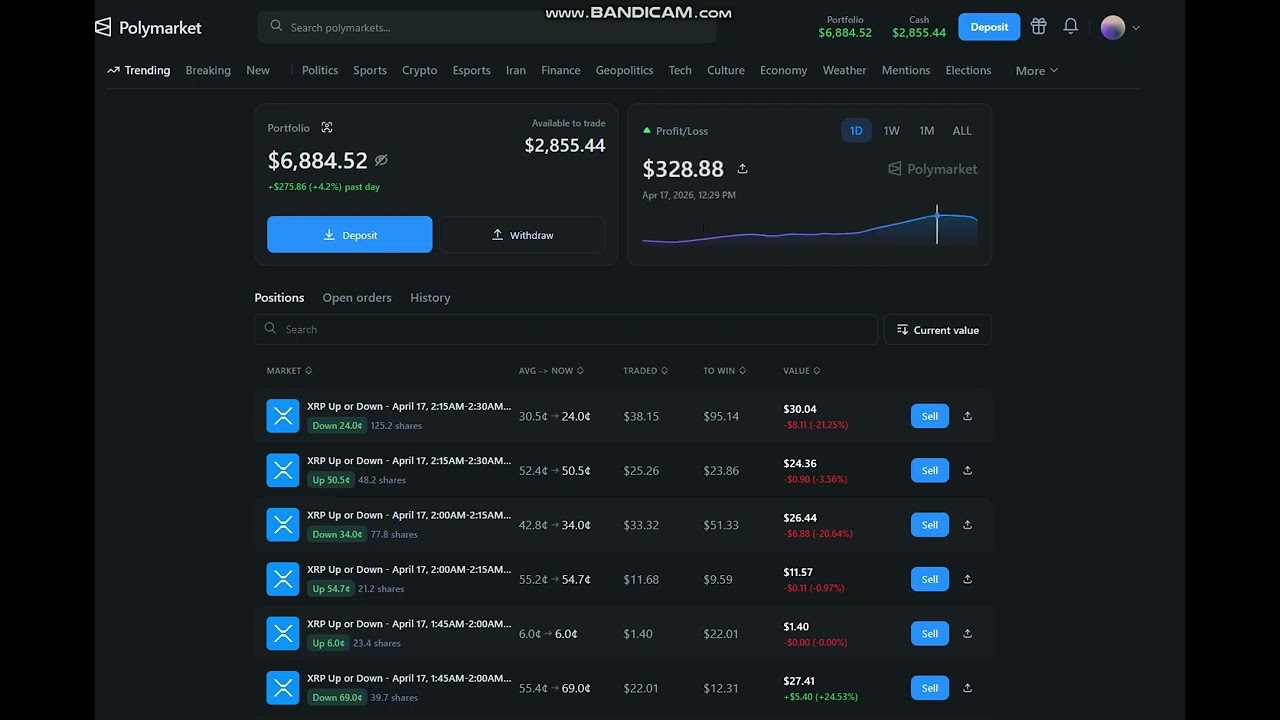This screenshot has width=1280, height=720.
Task: Open the Current value sort dropdown
Action: pos(938,330)
